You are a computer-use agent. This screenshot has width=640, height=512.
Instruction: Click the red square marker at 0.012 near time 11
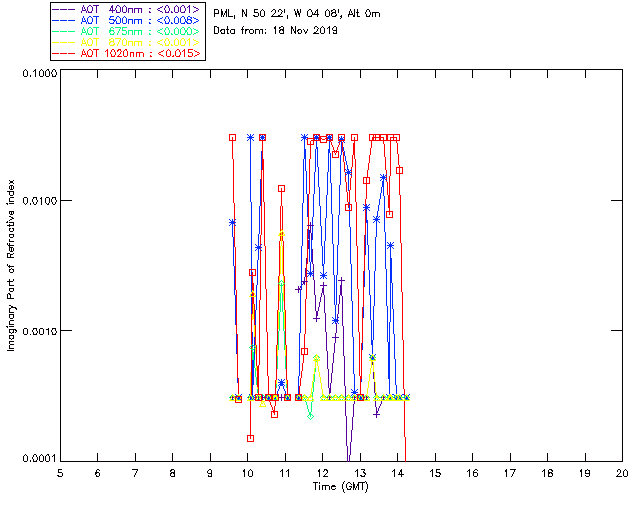(281, 189)
